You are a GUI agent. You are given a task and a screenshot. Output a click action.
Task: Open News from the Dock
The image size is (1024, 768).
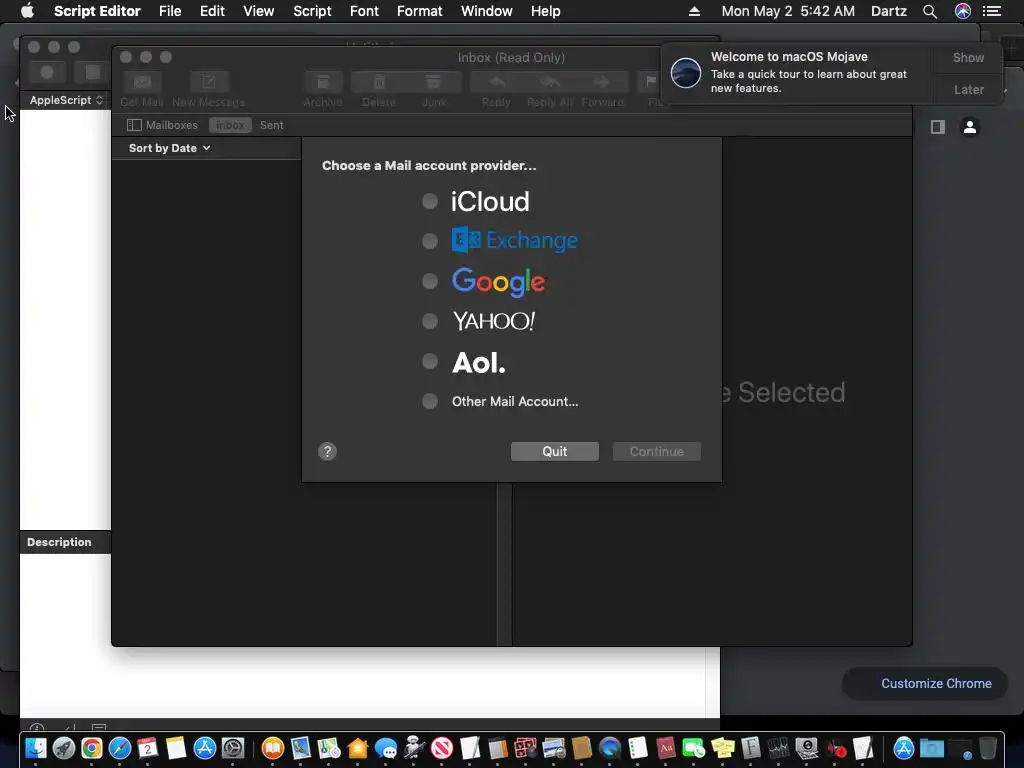click(x=442, y=748)
